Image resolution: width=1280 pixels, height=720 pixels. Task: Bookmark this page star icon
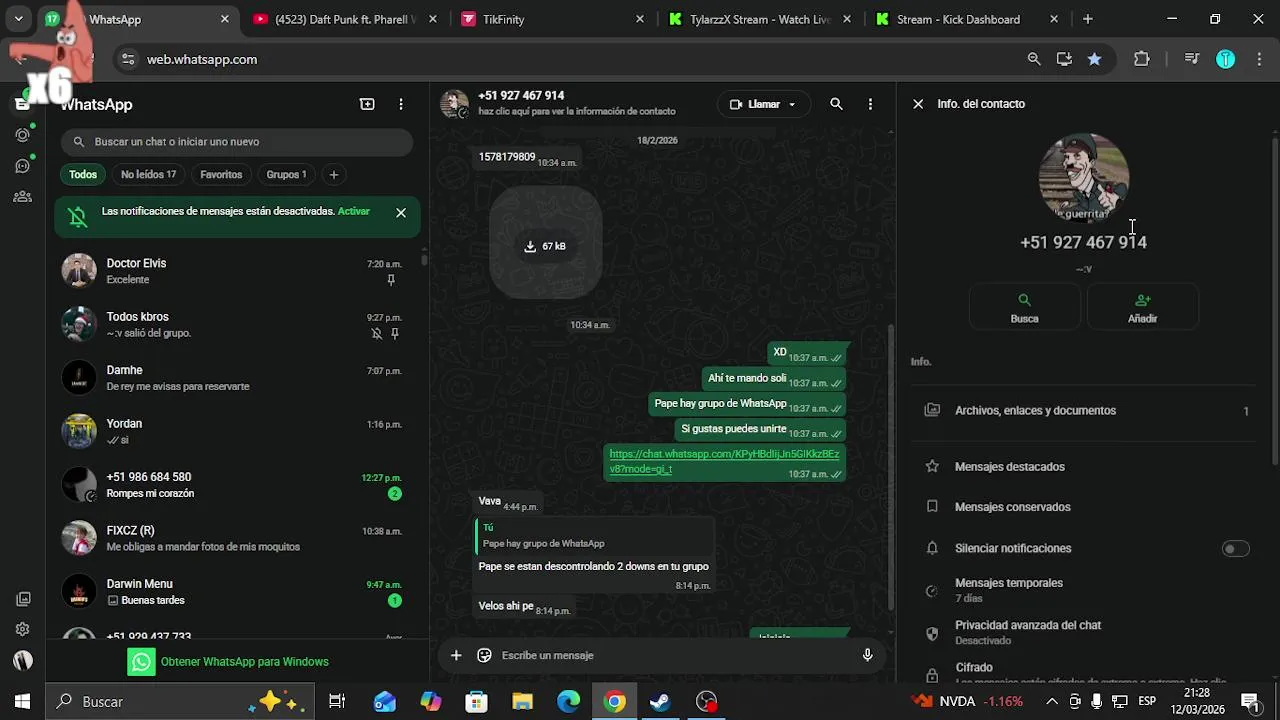point(1094,59)
